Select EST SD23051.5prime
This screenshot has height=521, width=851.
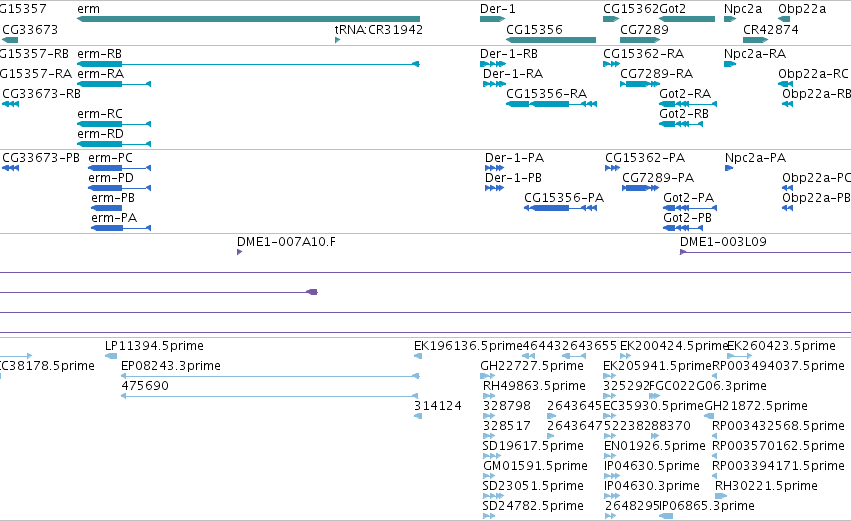click(x=493, y=496)
